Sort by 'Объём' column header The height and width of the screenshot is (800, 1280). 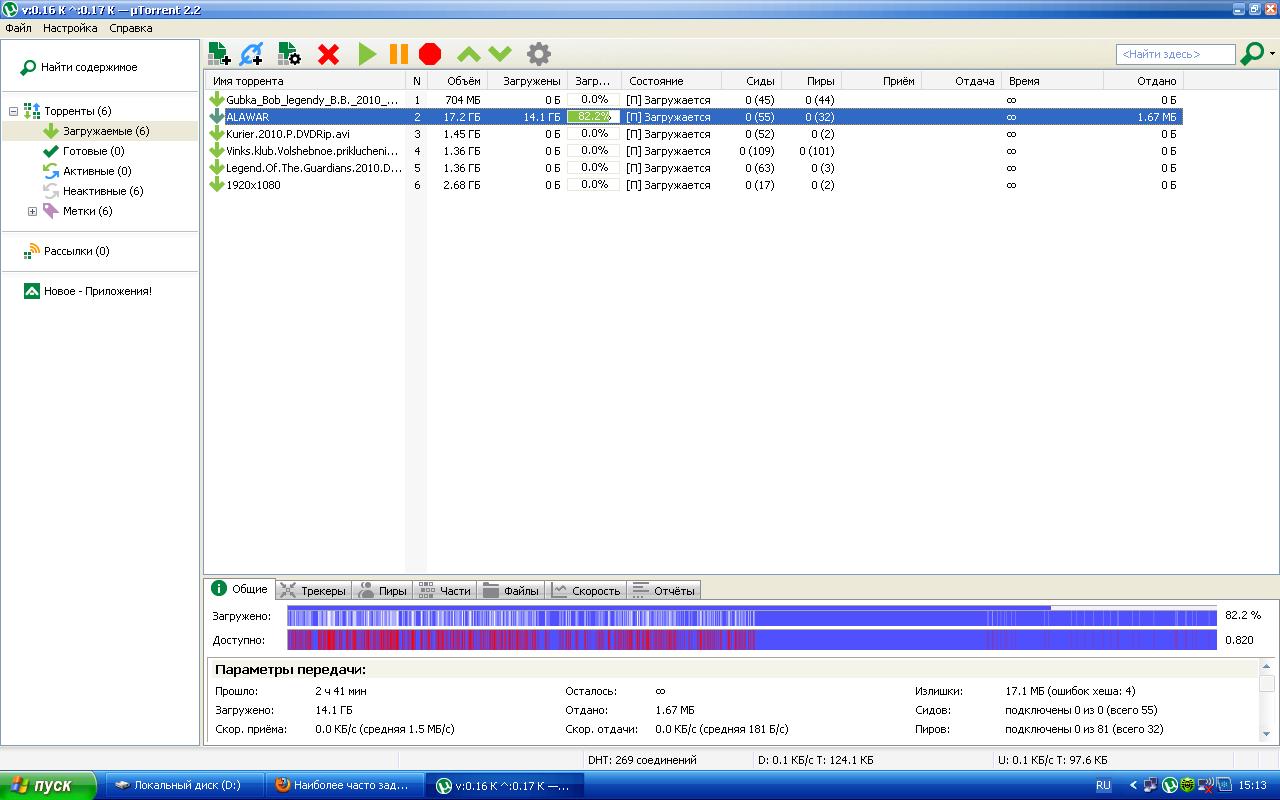coord(457,81)
